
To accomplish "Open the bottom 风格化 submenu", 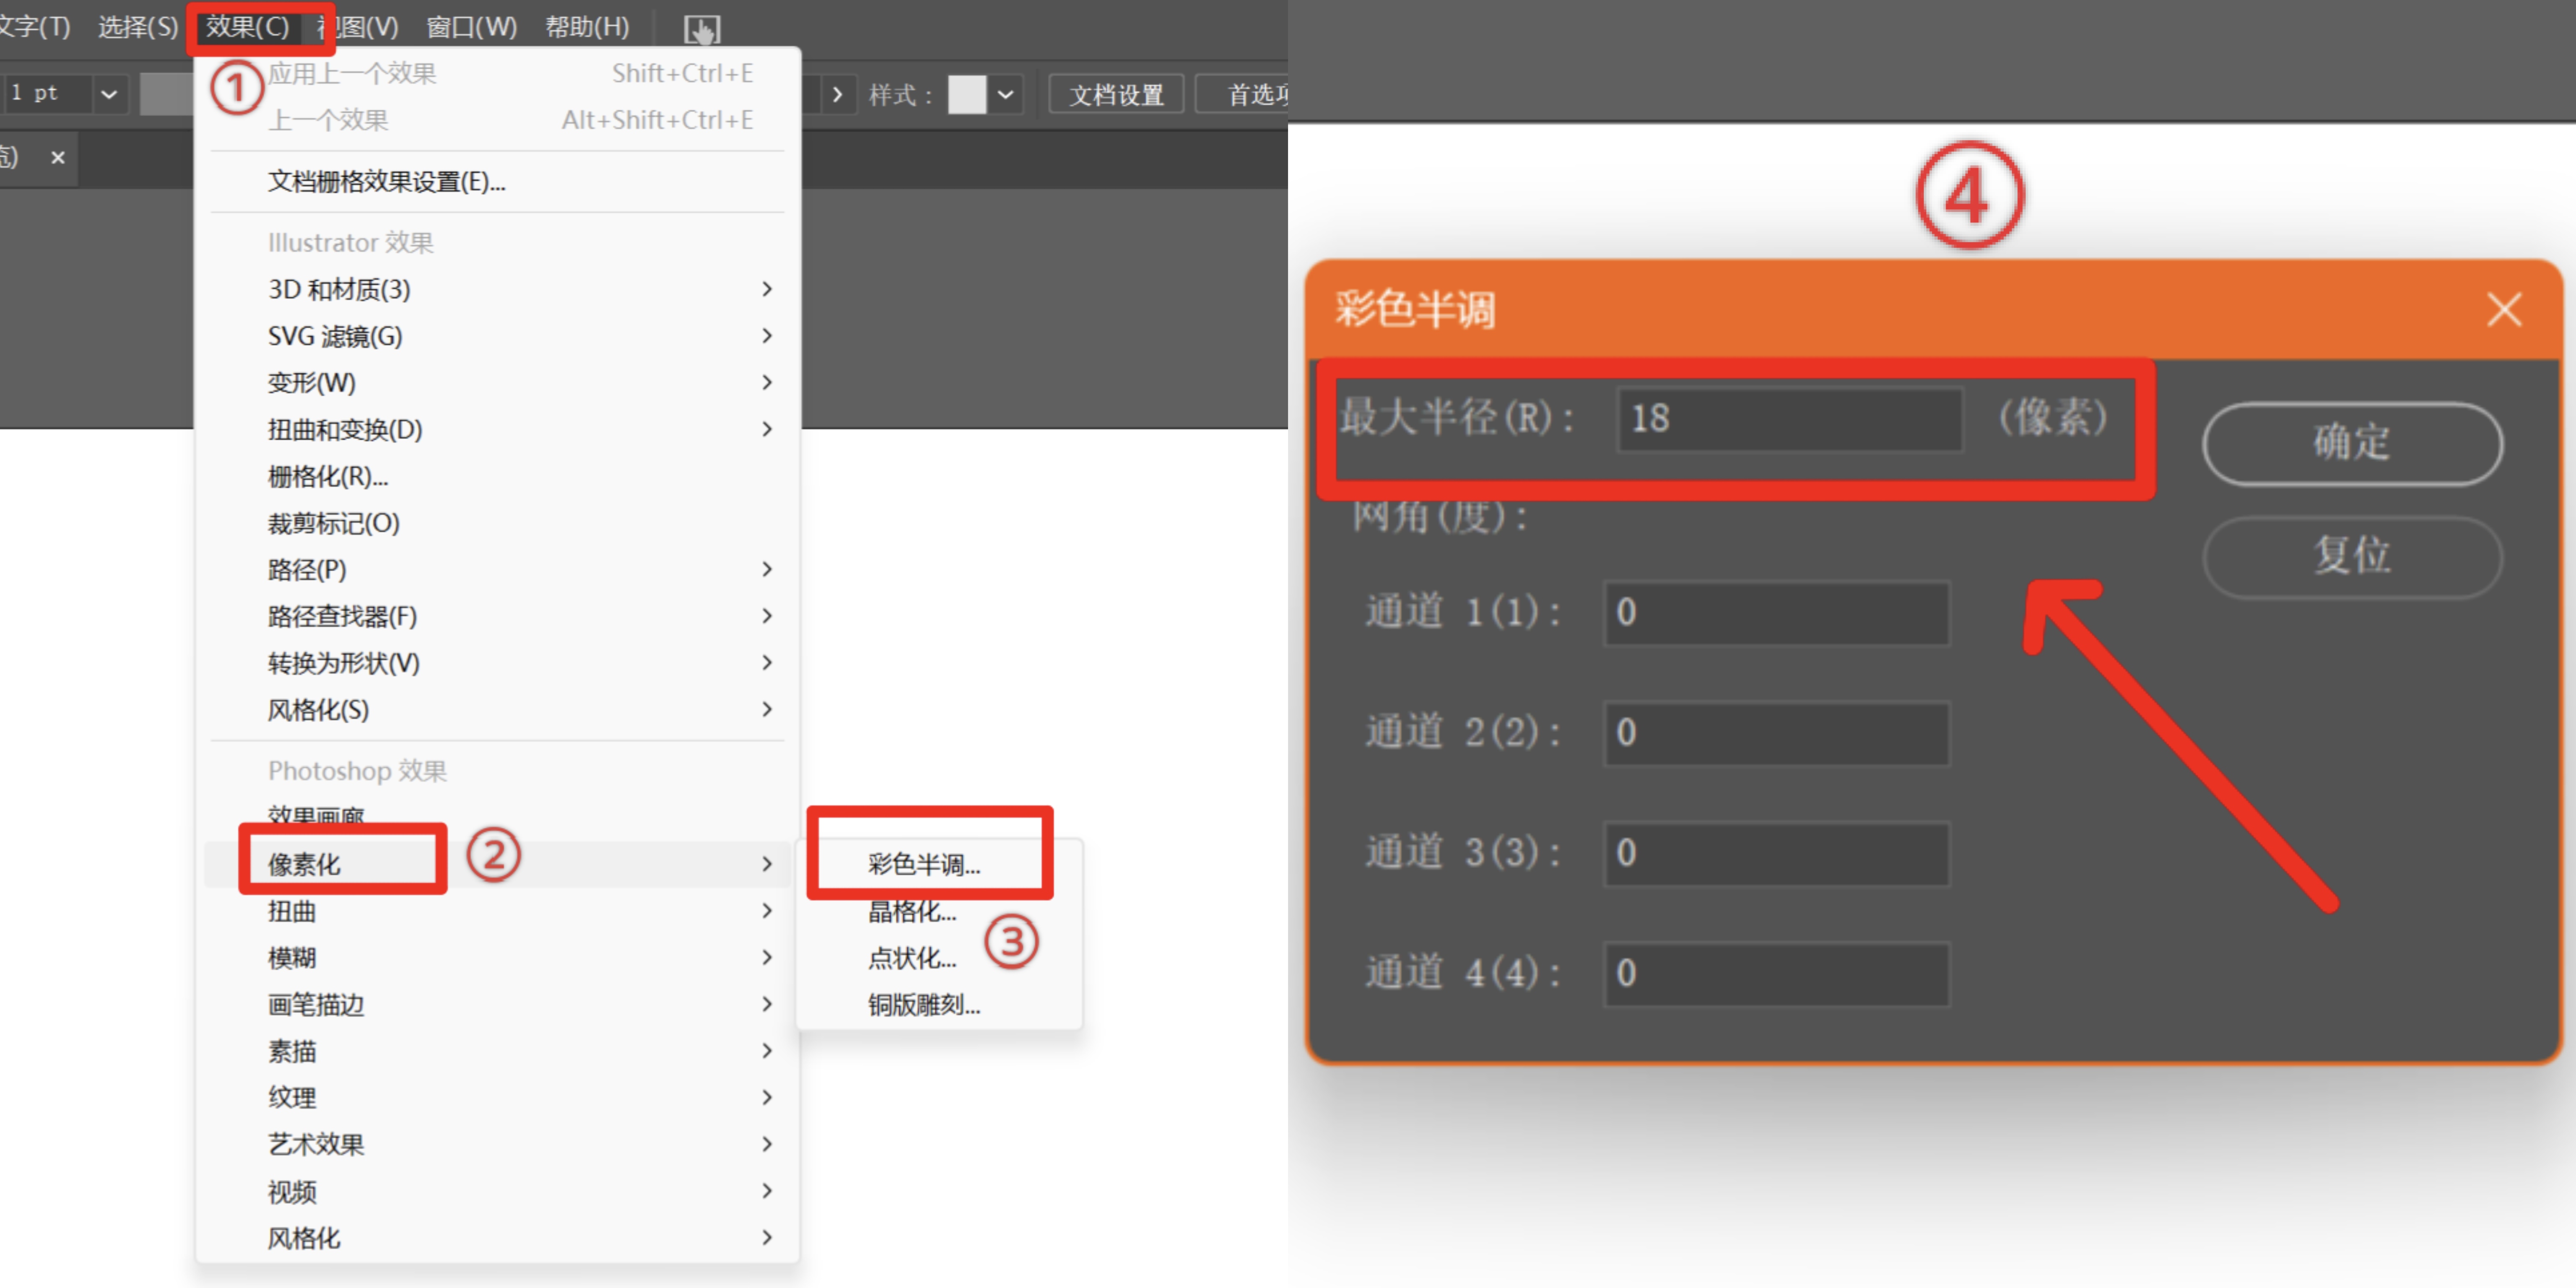I will [x=497, y=1238].
